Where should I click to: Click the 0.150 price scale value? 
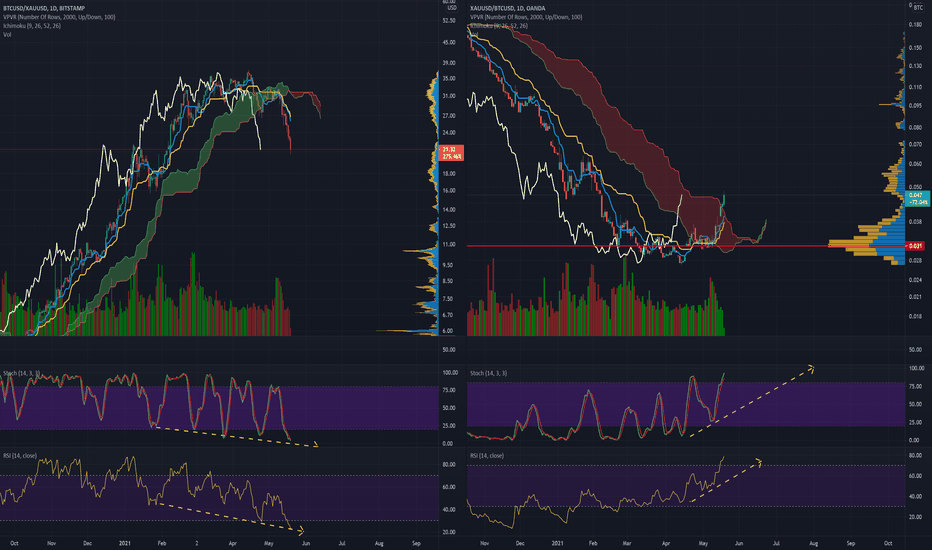[x=915, y=48]
